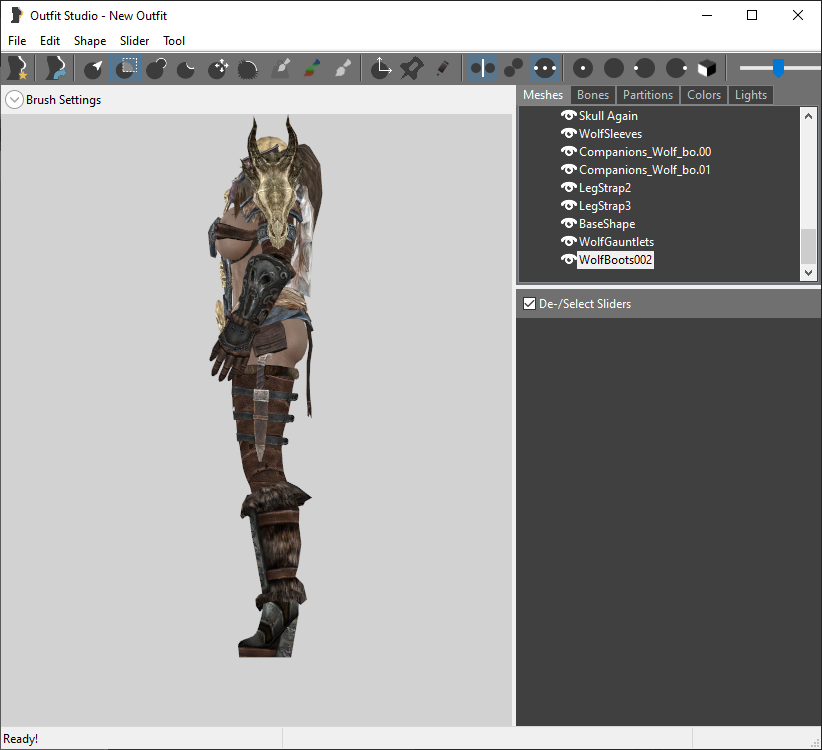Minimize the Outfit Studio window
The width and height of the screenshot is (822, 750).
click(707, 15)
